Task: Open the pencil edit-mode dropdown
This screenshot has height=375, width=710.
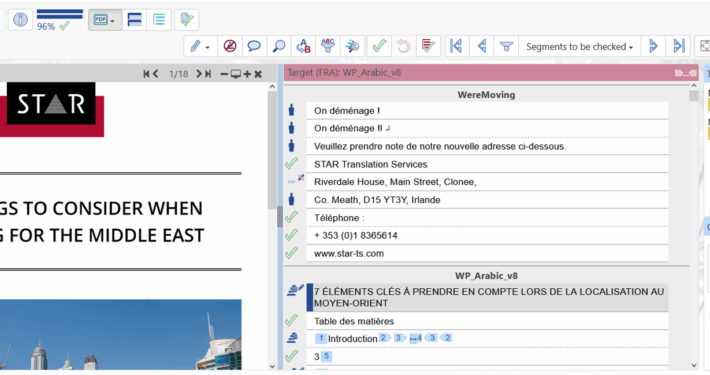Action: point(200,46)
